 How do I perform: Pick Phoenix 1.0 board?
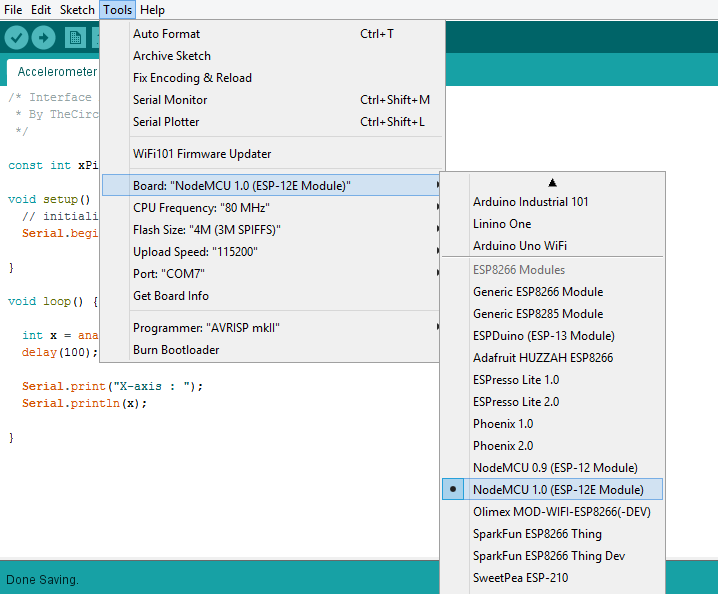(x=552, y=424)
